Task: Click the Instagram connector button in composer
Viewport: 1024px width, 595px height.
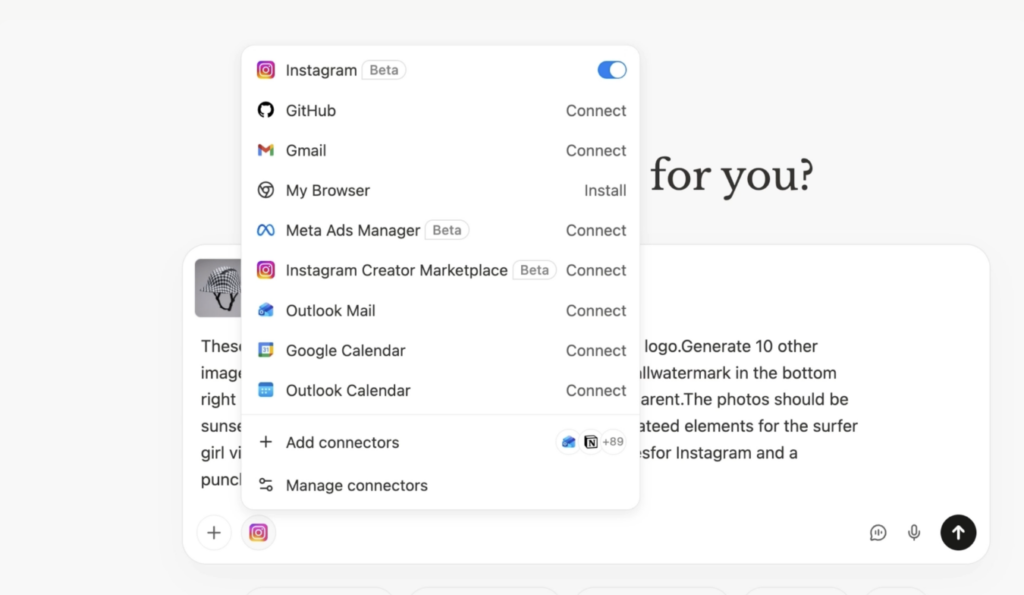Action: (258, 532)
